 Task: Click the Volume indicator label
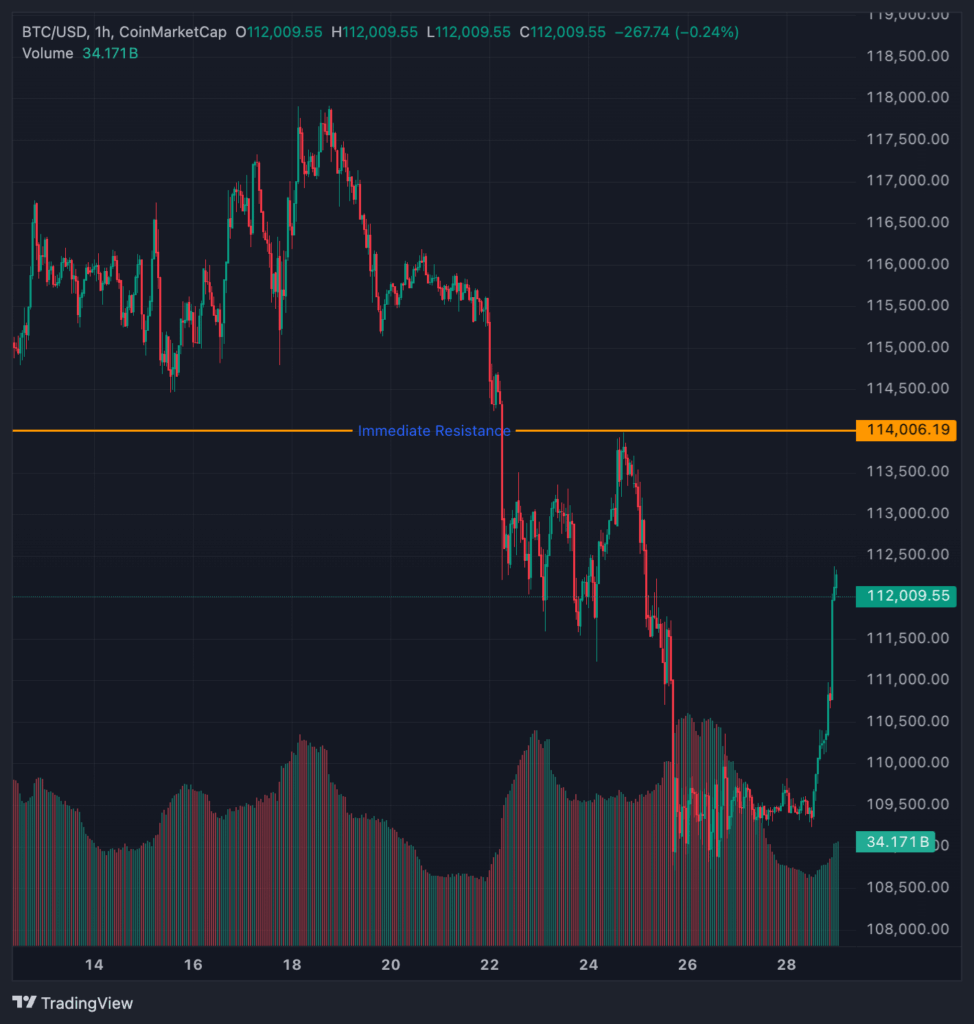48,53
